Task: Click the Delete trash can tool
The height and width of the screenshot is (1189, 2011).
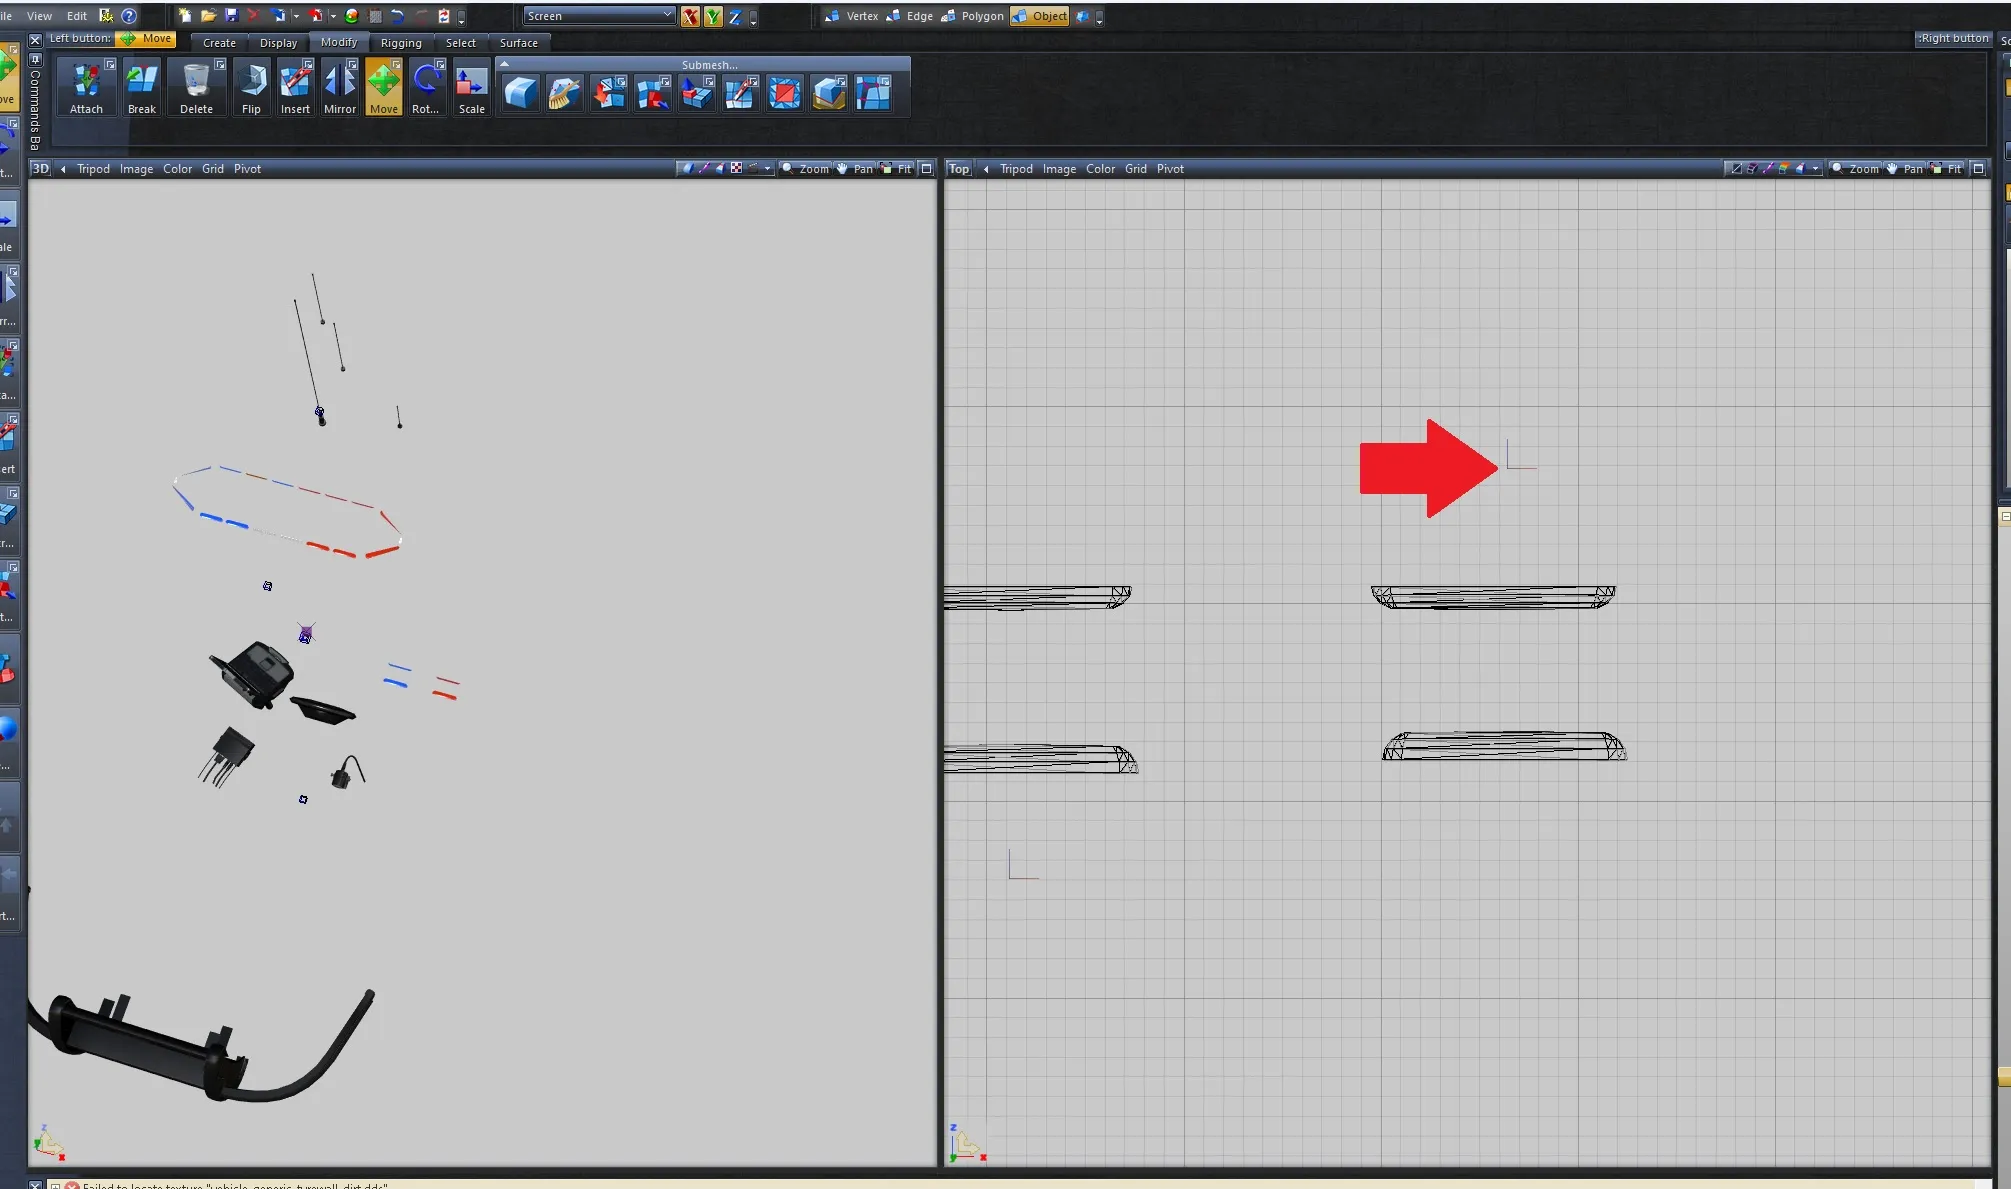Action: point(196,87)
